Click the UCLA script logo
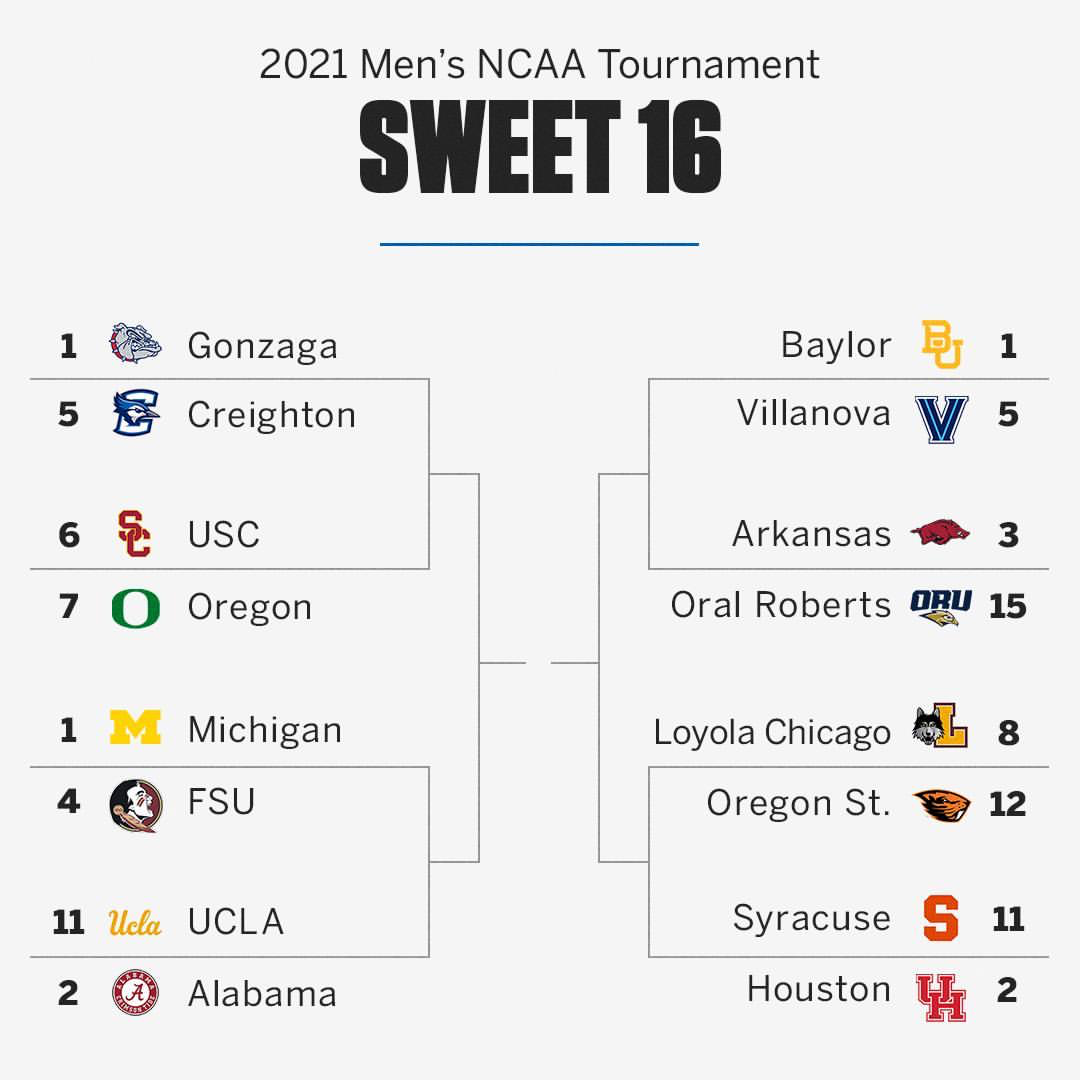 pos(135,922)
